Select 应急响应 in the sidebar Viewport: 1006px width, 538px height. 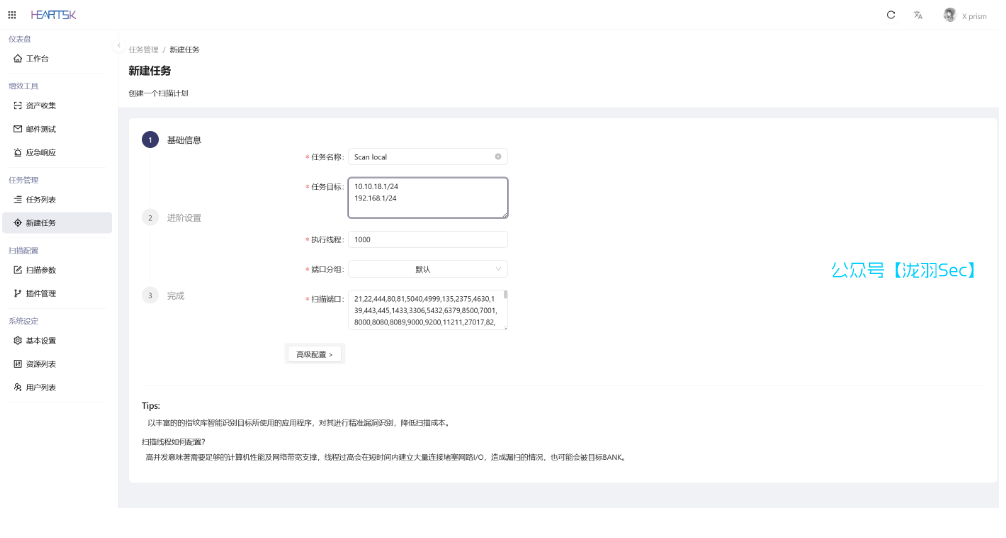[x=41, y=152]
